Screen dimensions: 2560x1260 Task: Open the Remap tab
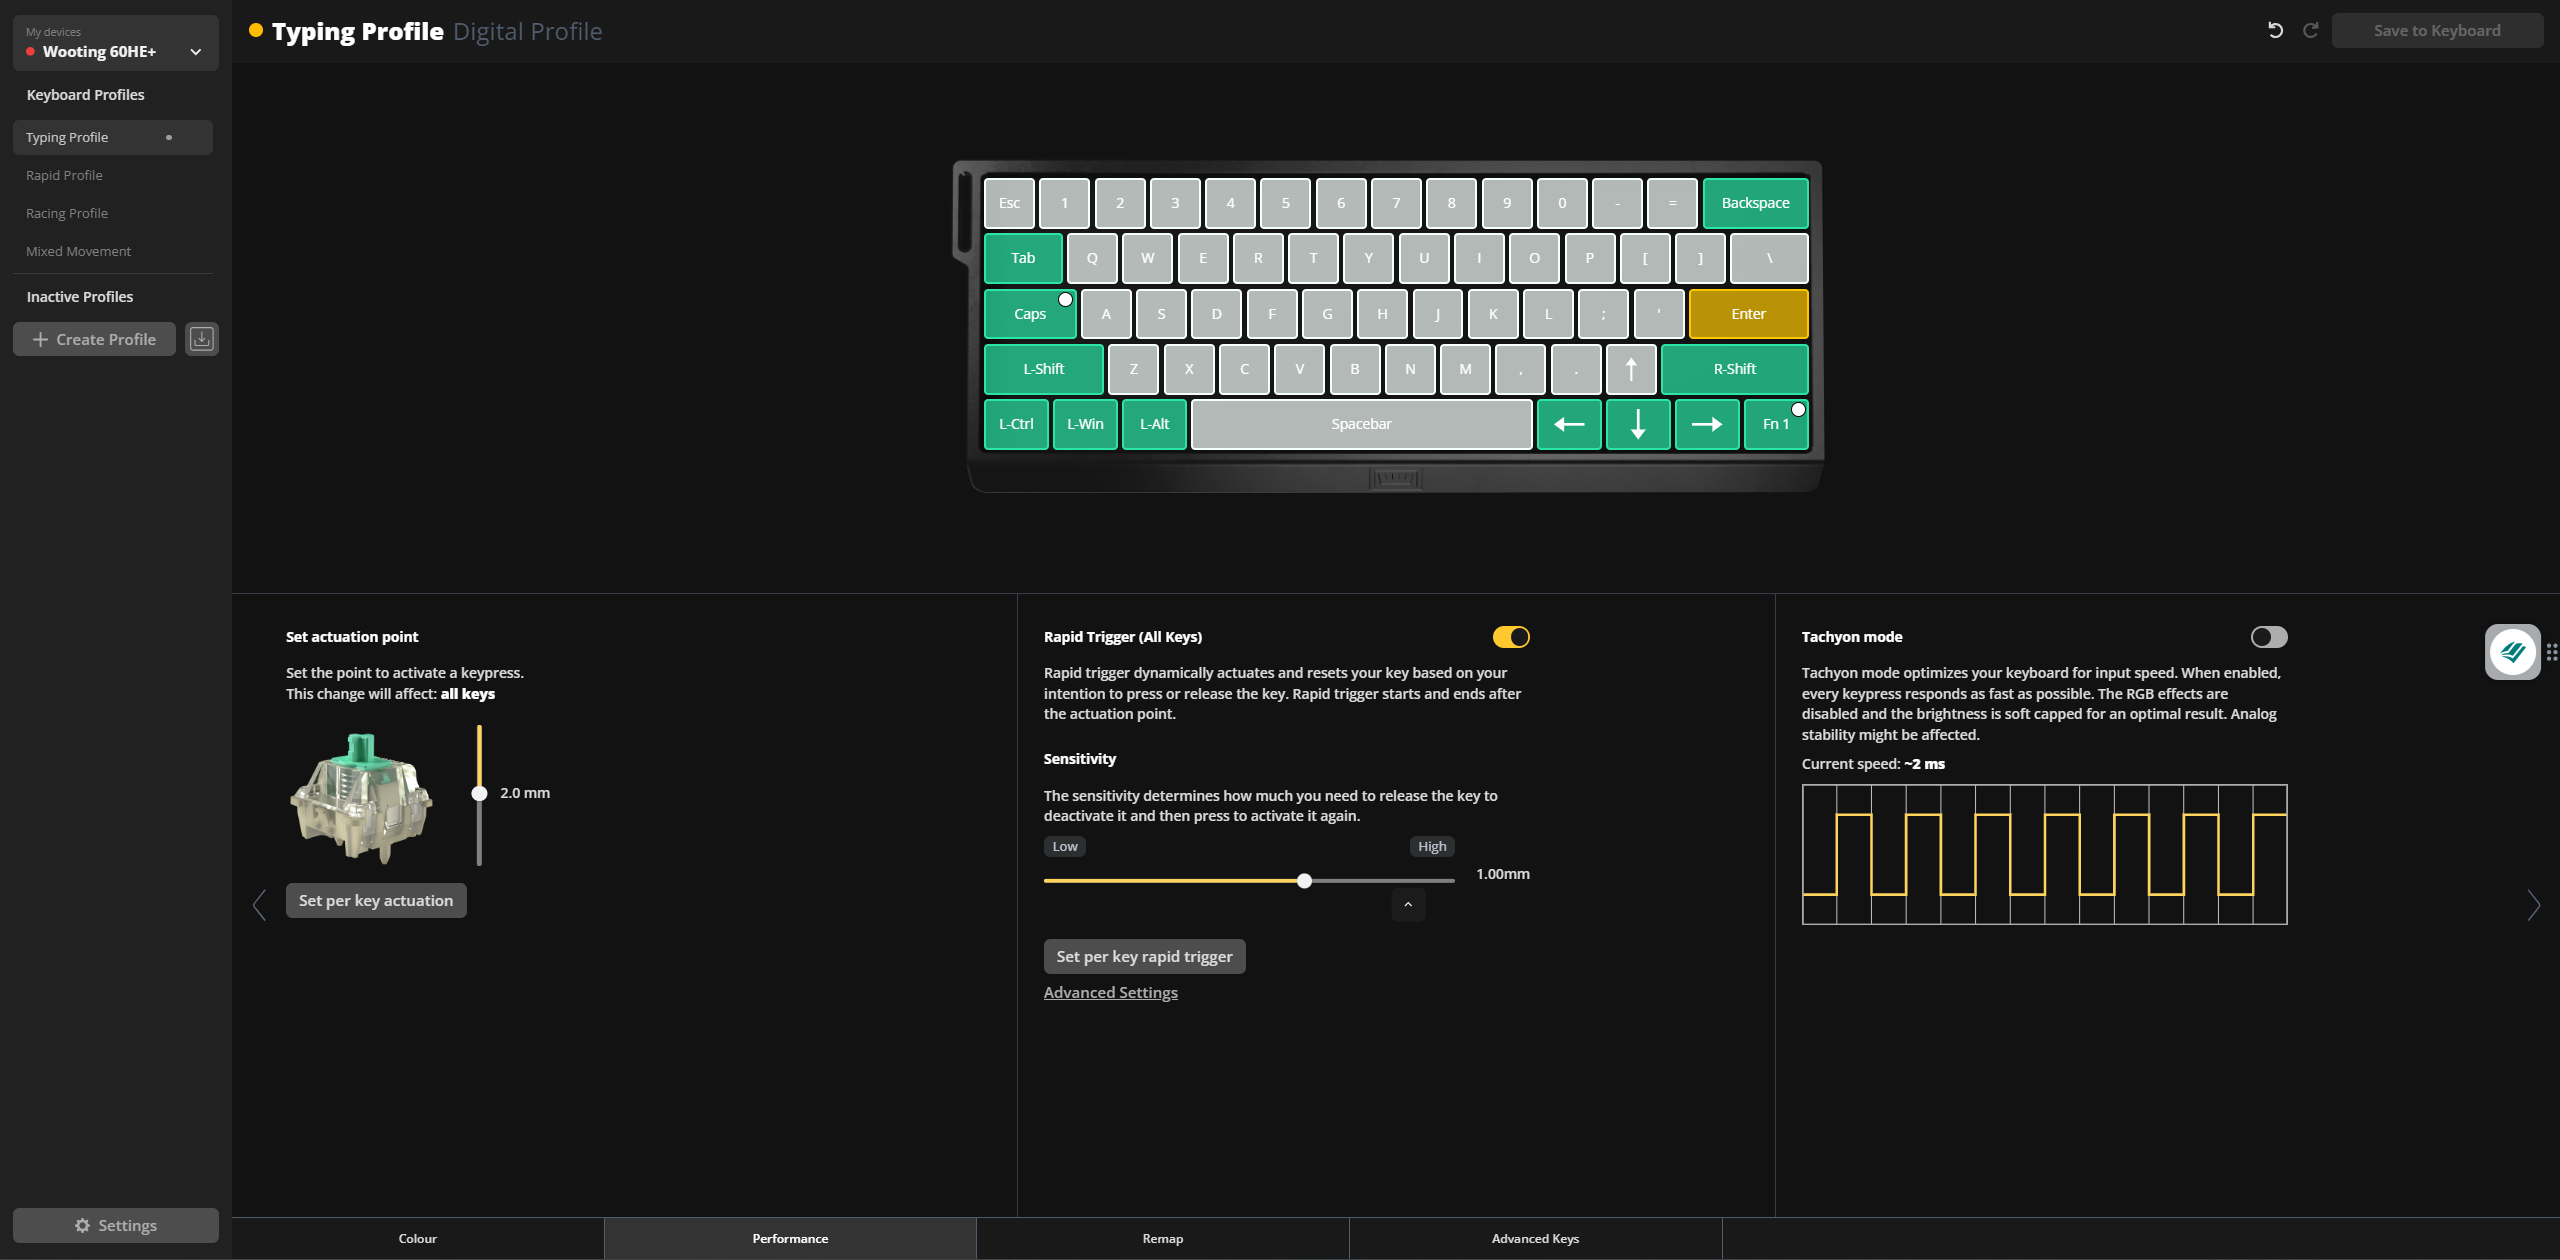click(x=1163, y=1238)
